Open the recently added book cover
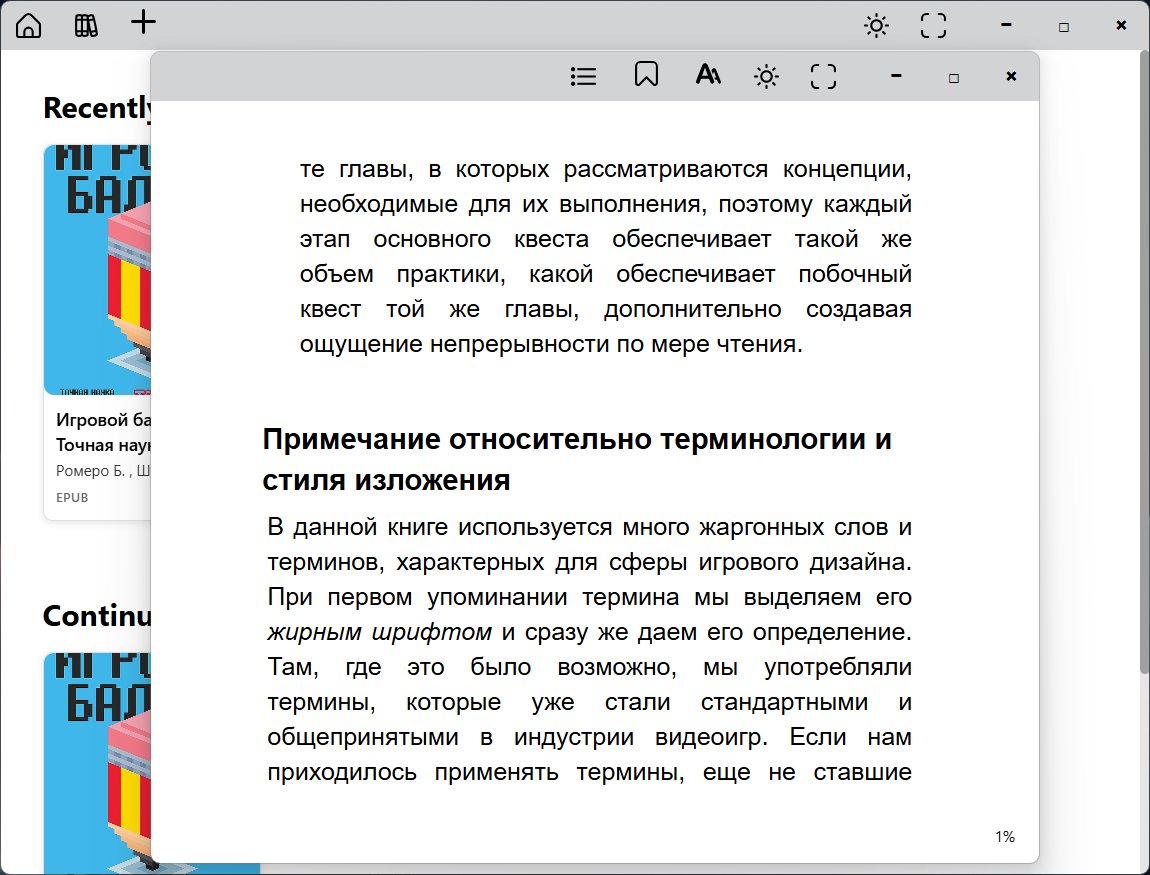Image resolution: width=1150 pixels, height=875 pixels. (97, 270)
